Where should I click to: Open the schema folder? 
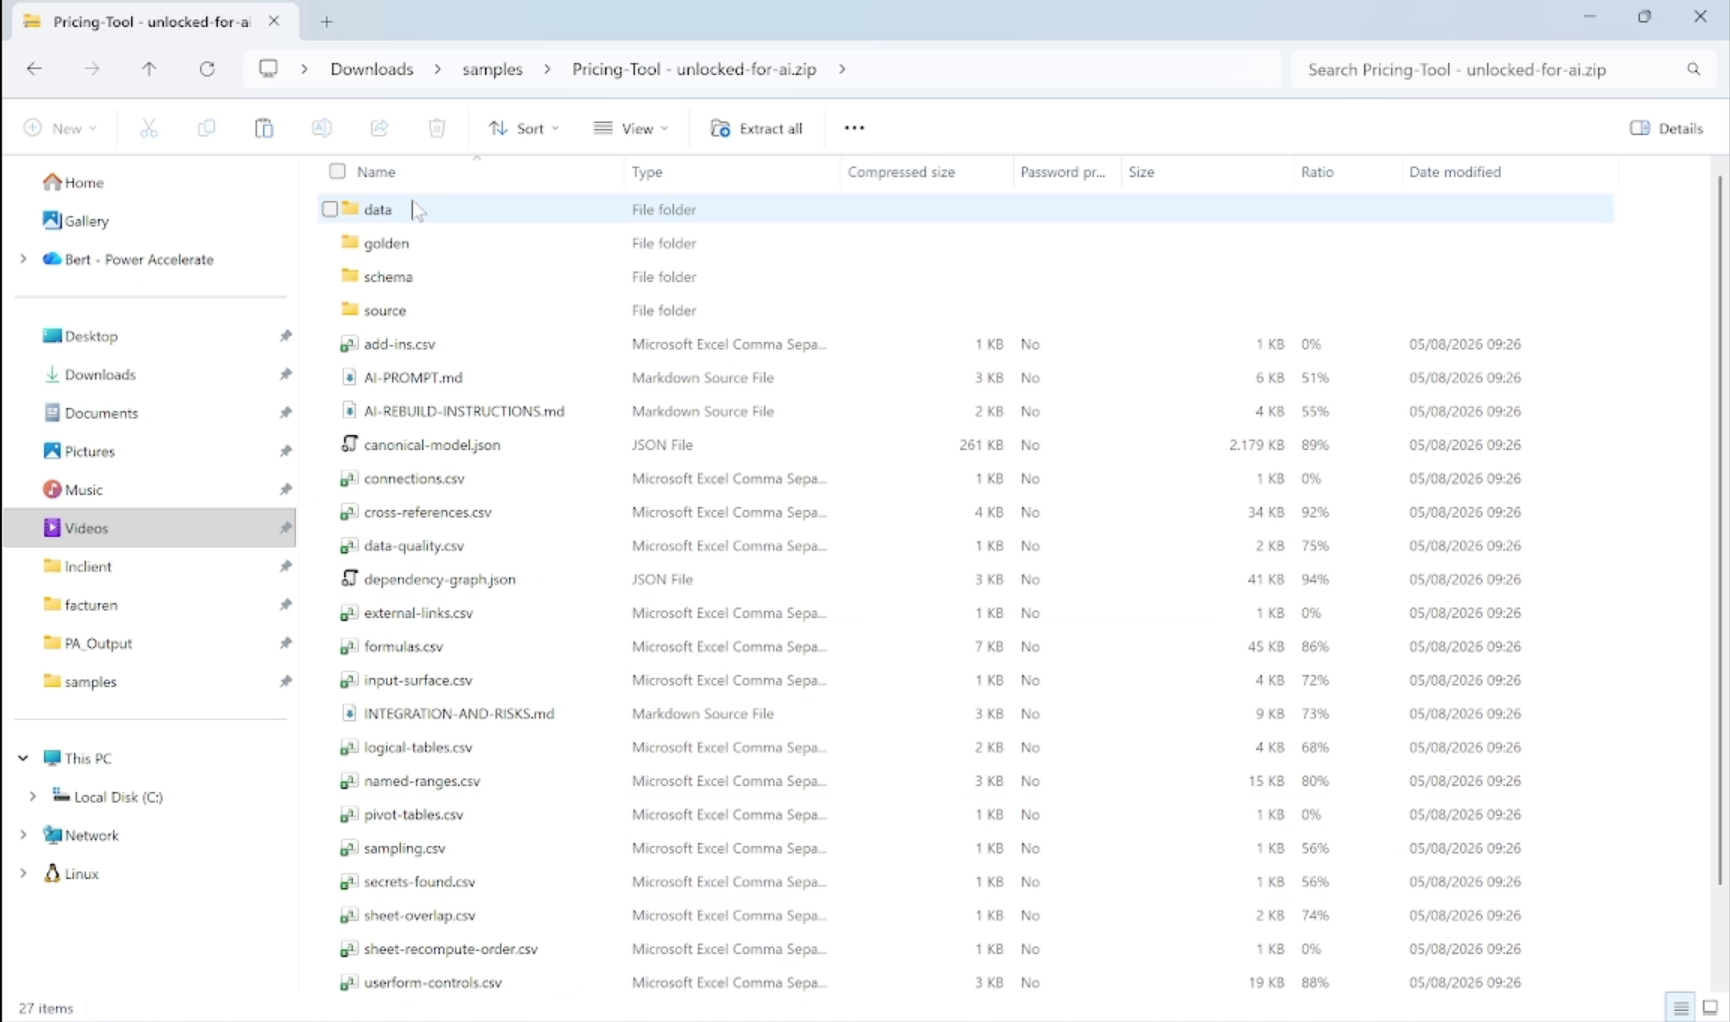point(388,276)
